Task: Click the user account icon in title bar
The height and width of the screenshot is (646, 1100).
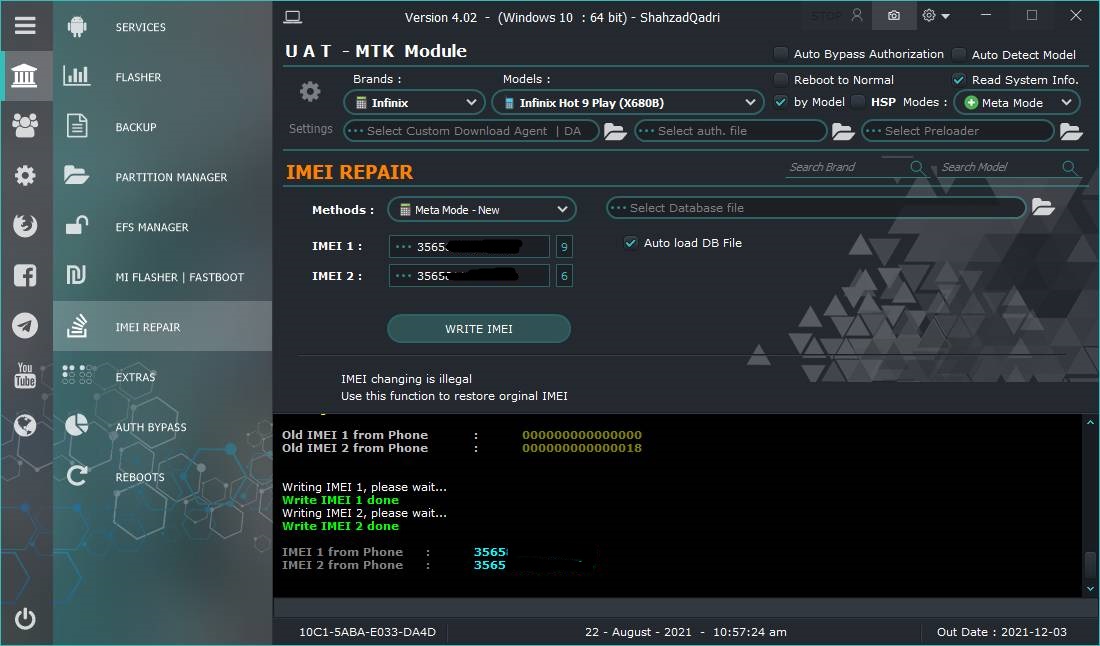Action: click(857, 15)
